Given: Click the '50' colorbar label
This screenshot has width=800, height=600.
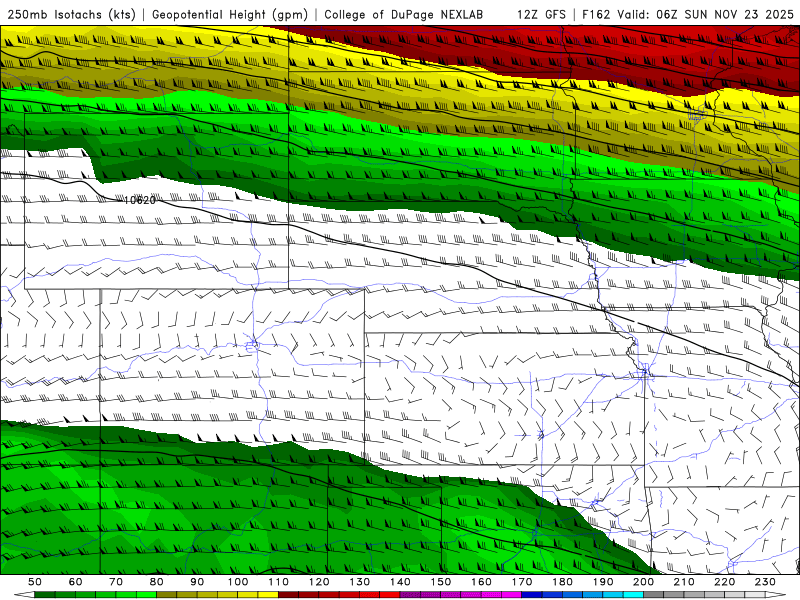Looking at the screenshot, I should (x=35, y=582).
